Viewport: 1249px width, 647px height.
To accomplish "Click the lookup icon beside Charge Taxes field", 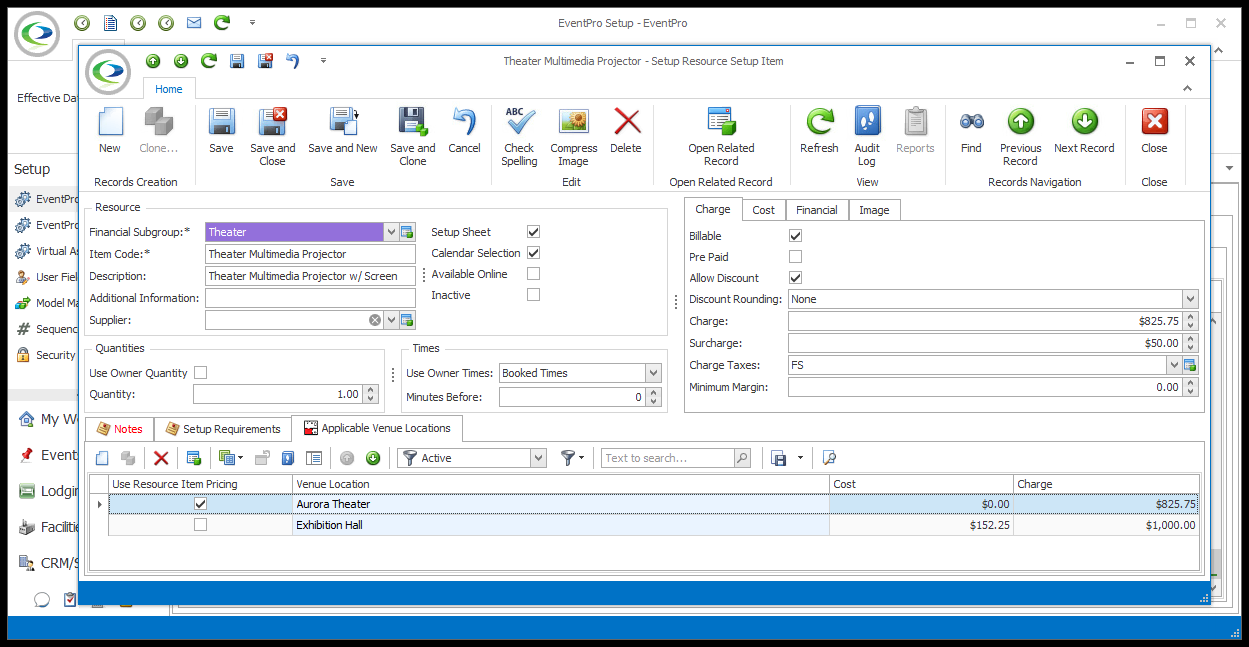I will 1190,365.
